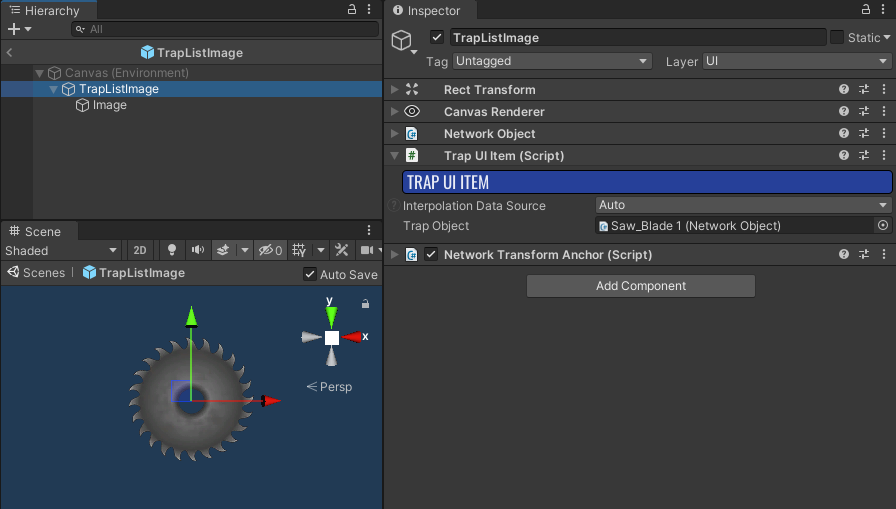
Task: Open the GameObject icon picker
Action: [403, 42]
